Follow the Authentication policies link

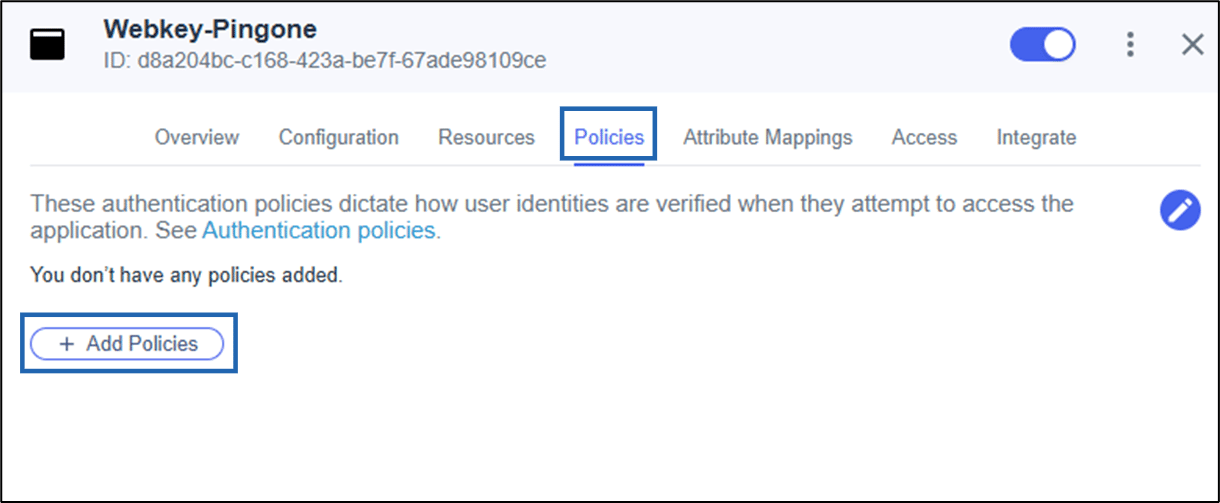click(319, 230)
